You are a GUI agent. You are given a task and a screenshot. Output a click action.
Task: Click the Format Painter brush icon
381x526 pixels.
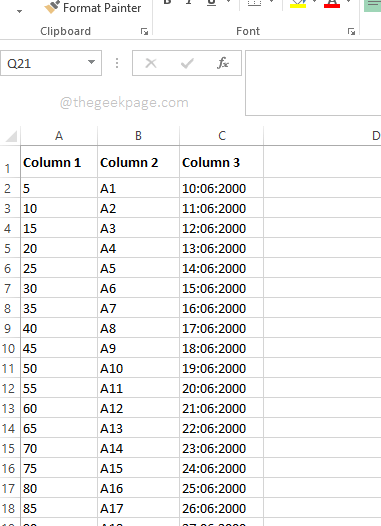[52, 7]
